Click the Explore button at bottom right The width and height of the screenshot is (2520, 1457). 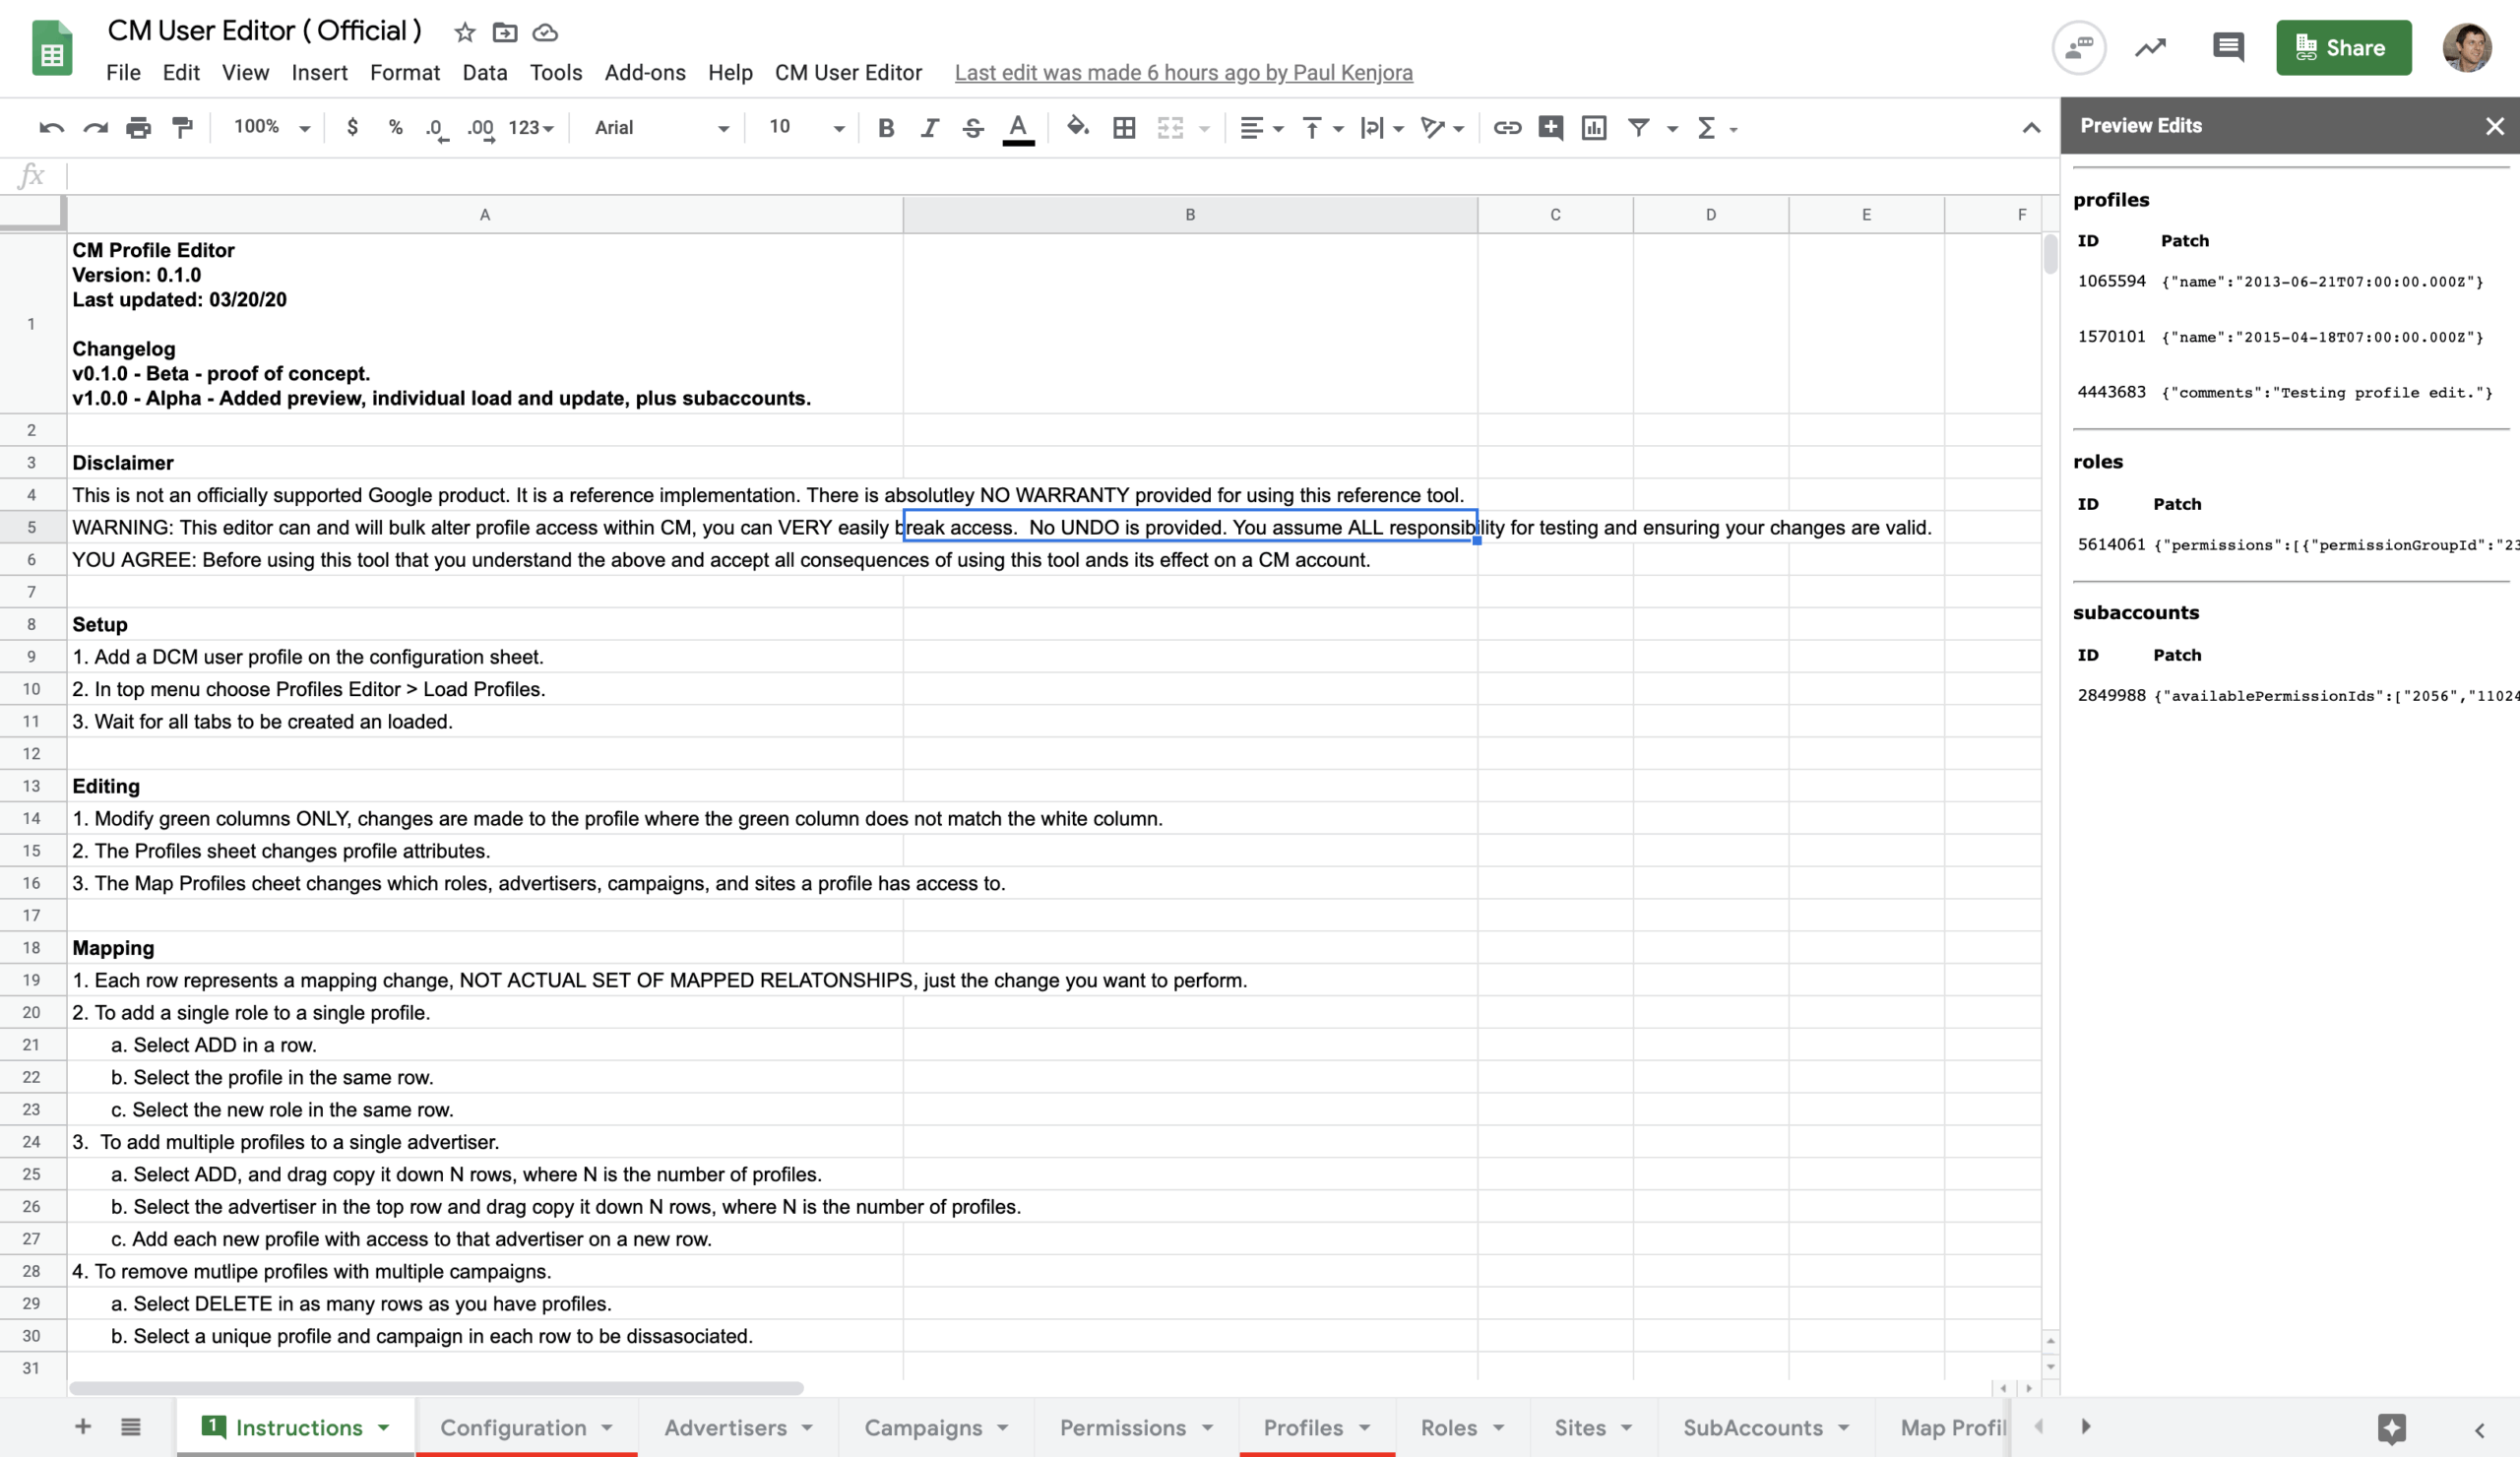[2392, 1428]
